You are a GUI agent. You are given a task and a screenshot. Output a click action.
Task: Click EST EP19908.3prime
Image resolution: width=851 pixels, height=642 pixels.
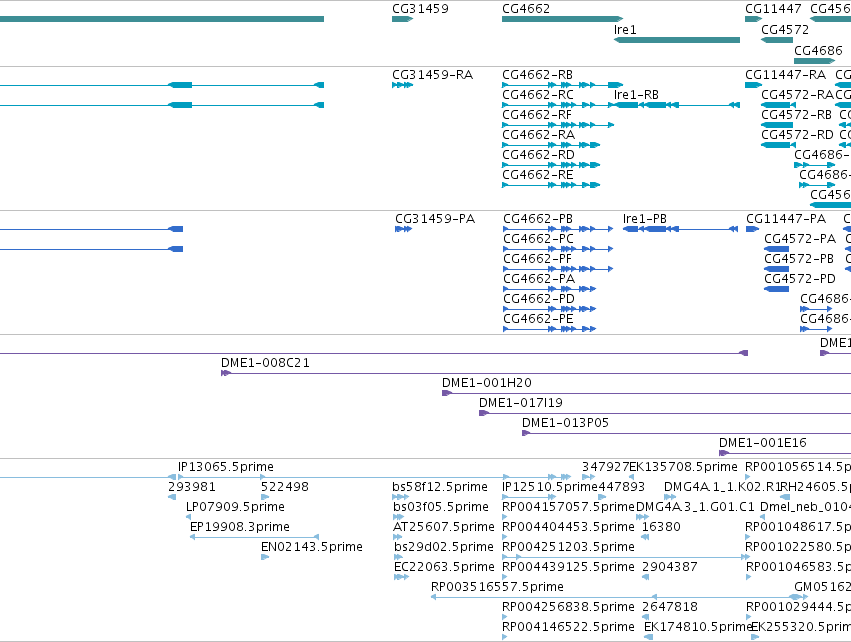239,527
